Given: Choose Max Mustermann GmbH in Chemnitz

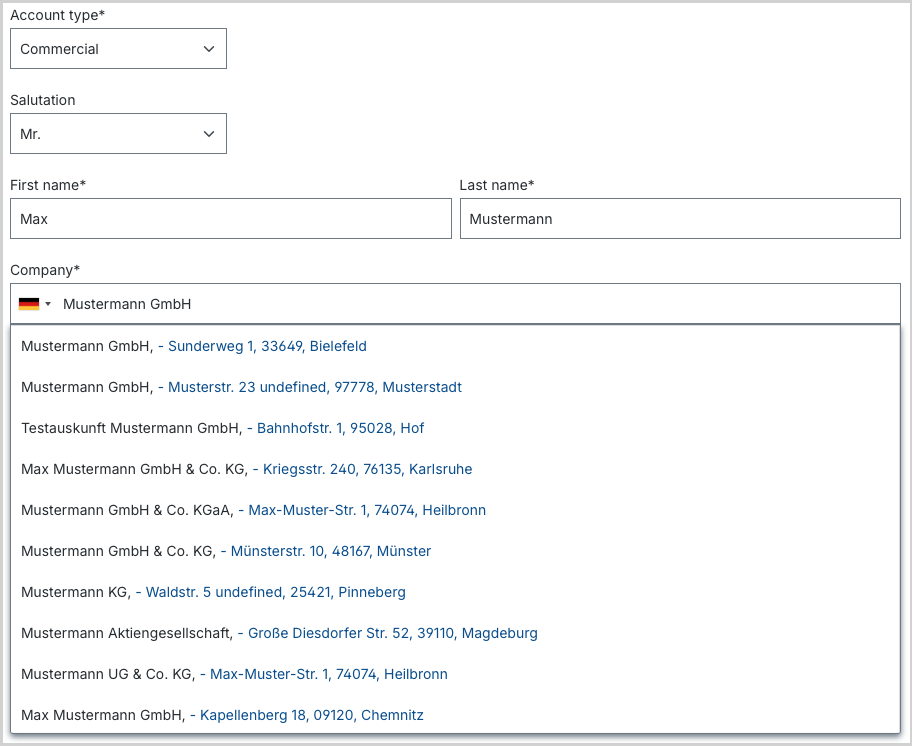Looking at the screenshot, I should tap(455, 715).
